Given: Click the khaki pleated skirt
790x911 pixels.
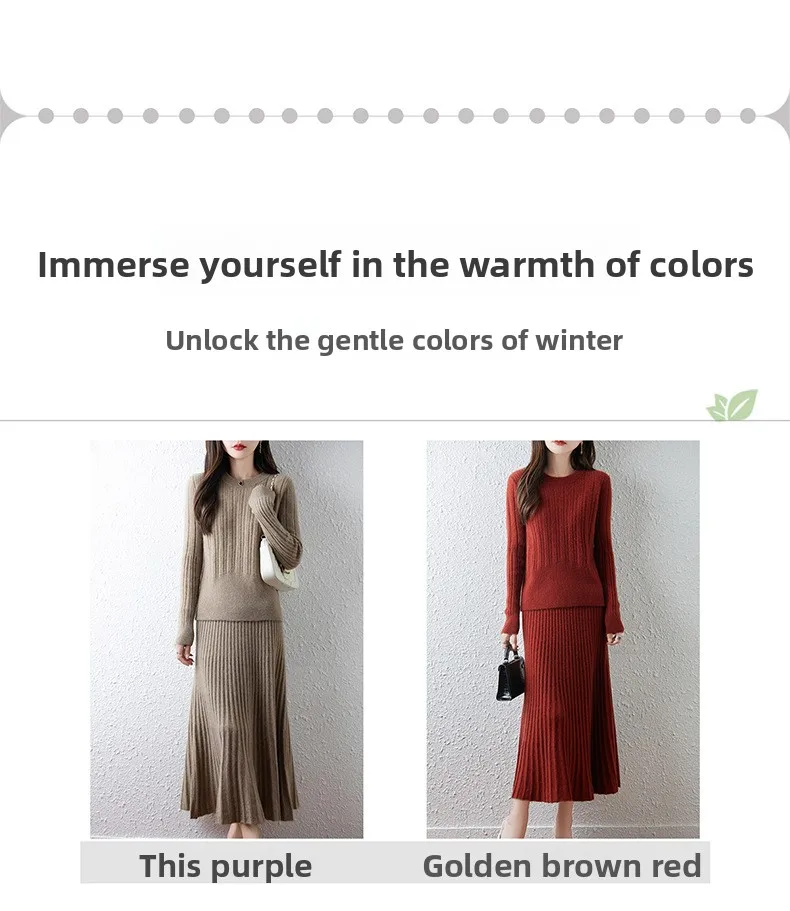Looking at the screenshot, I should pyautogui.click(x=239, y=720).
